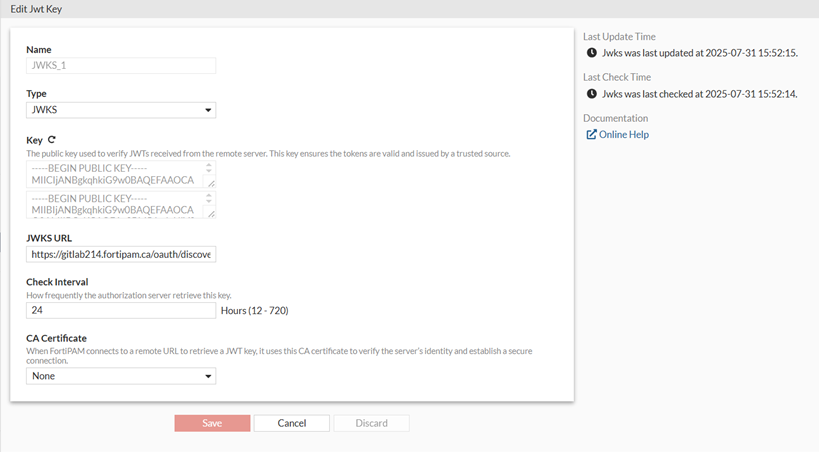The height and width of the screenshot is (452, 819).
Task: Click resize handle of first public key box
Action: 211,184
